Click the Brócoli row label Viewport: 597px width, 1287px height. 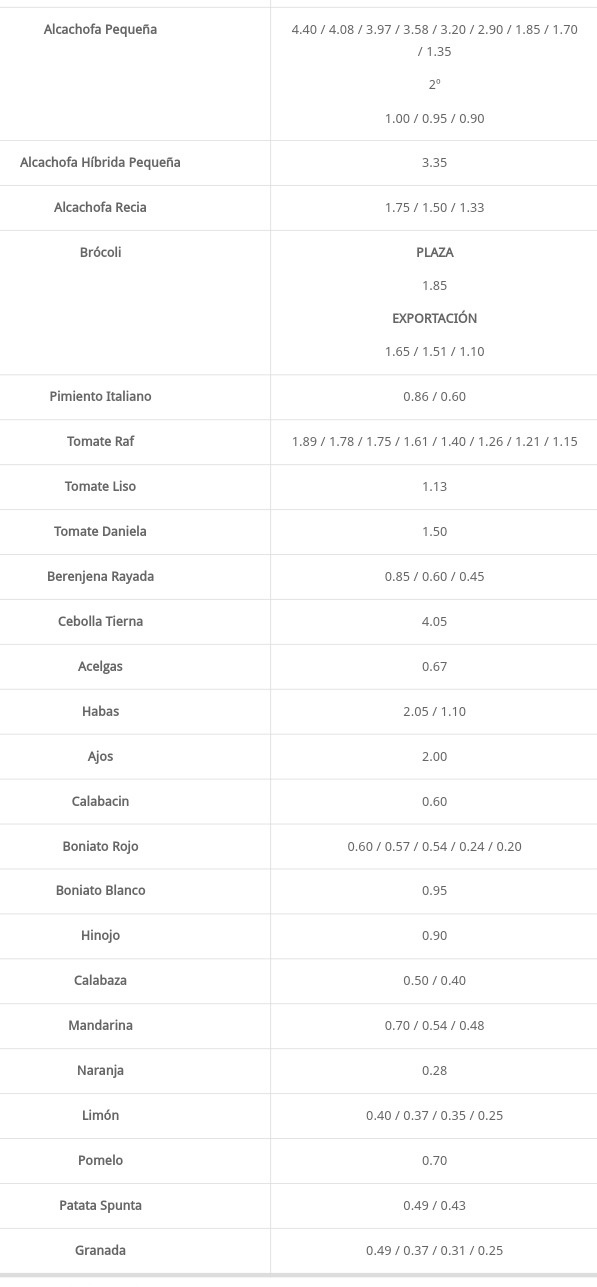(100, 252)
